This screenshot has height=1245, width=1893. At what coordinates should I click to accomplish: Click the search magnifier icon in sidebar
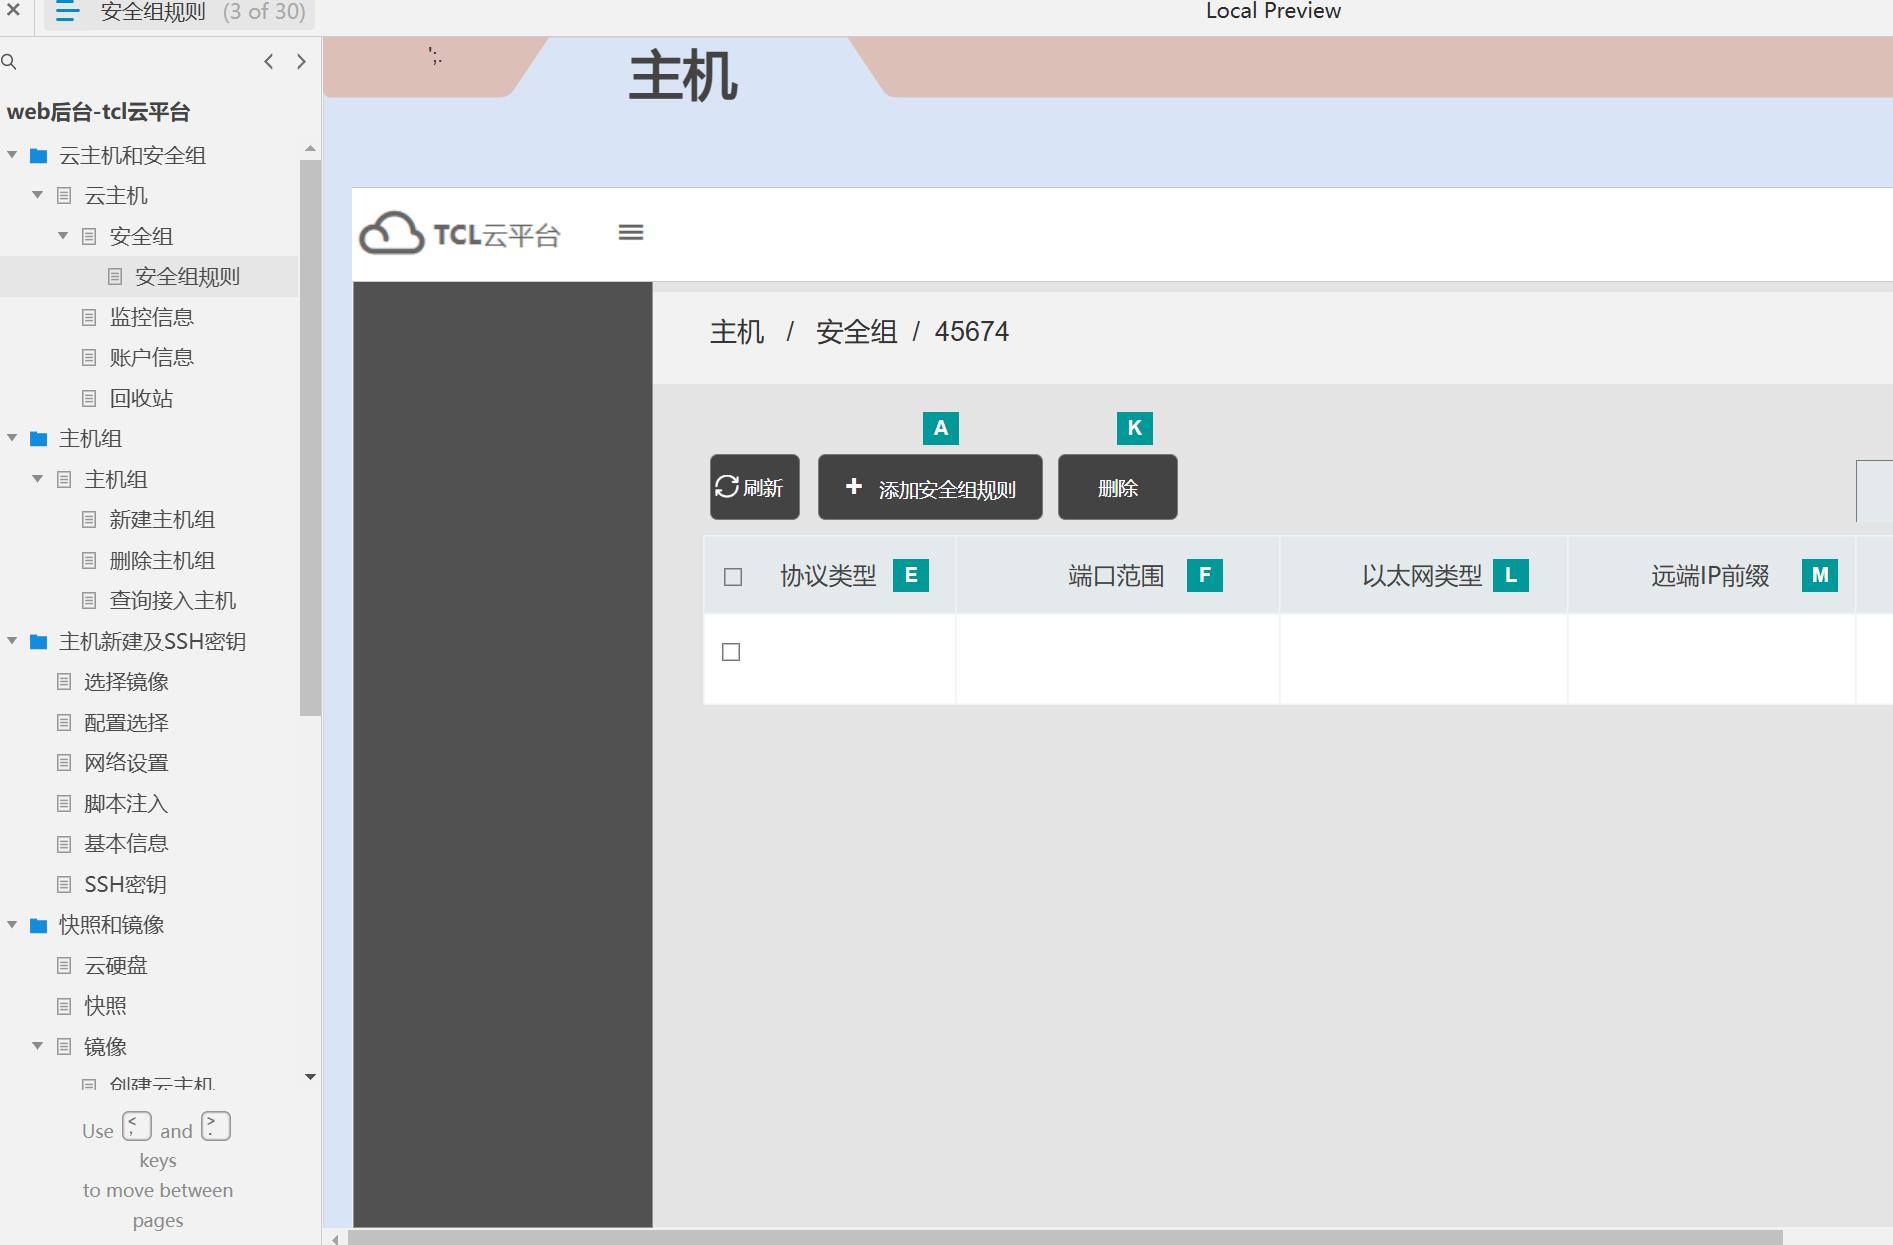[9, 62]
